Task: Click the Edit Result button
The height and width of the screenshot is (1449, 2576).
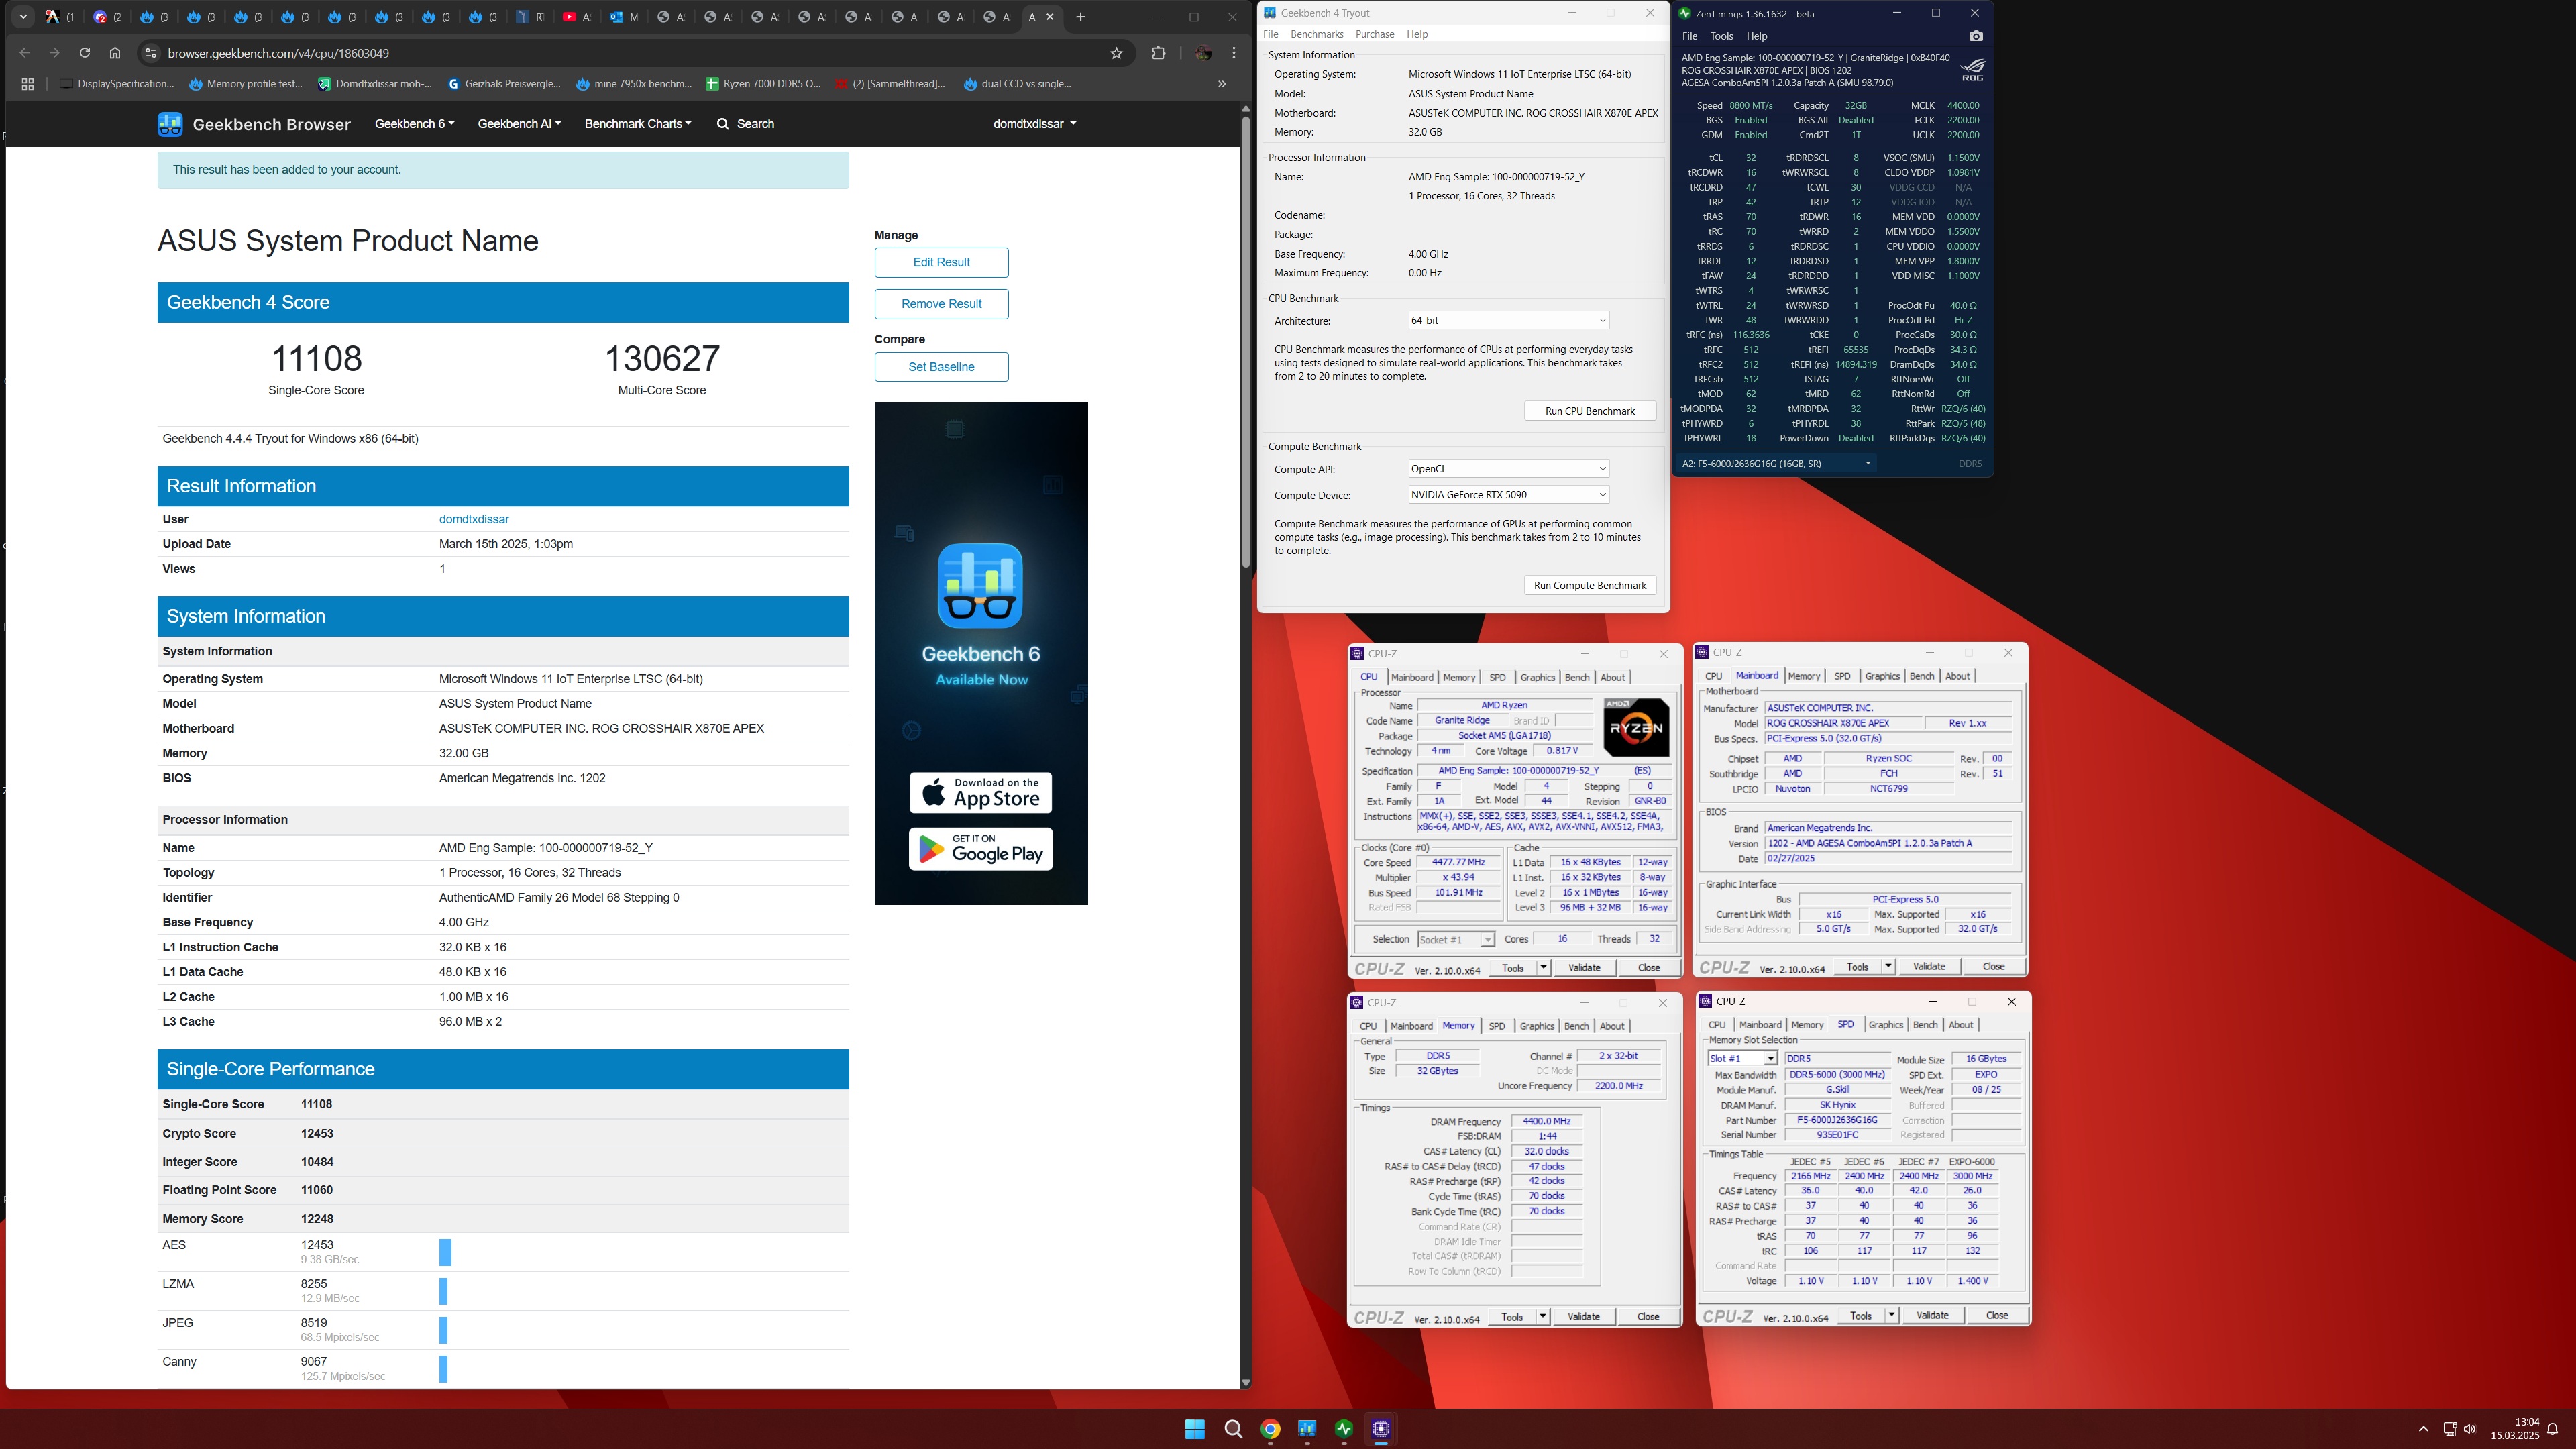Action: [941, 262]
